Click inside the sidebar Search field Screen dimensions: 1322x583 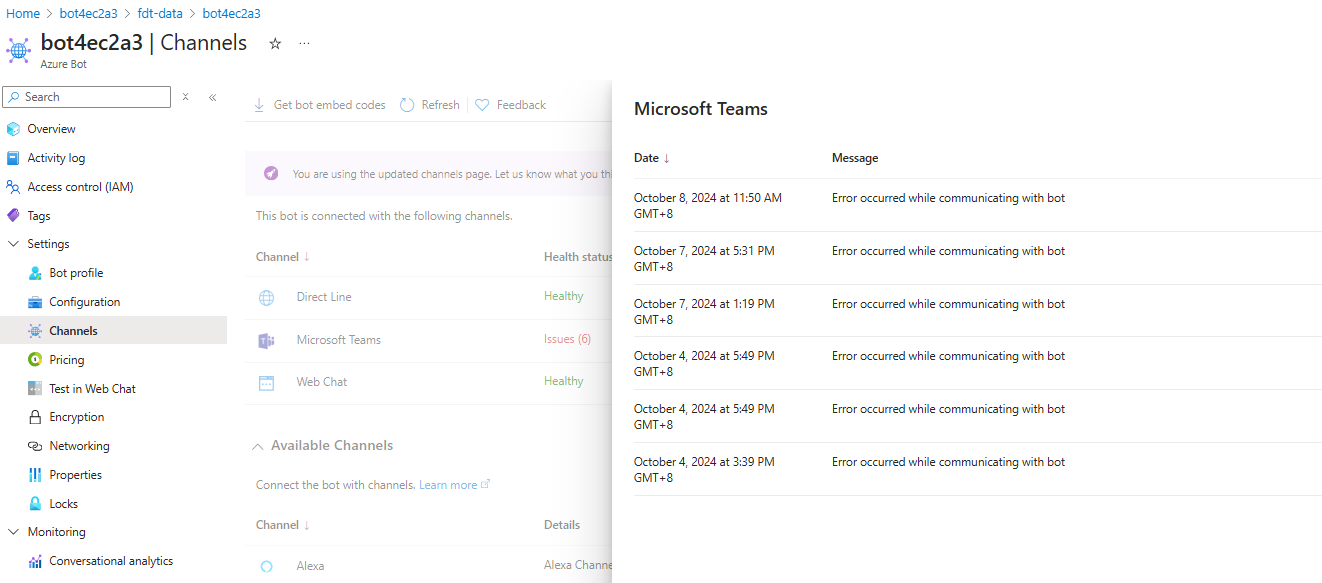[87, 97]
